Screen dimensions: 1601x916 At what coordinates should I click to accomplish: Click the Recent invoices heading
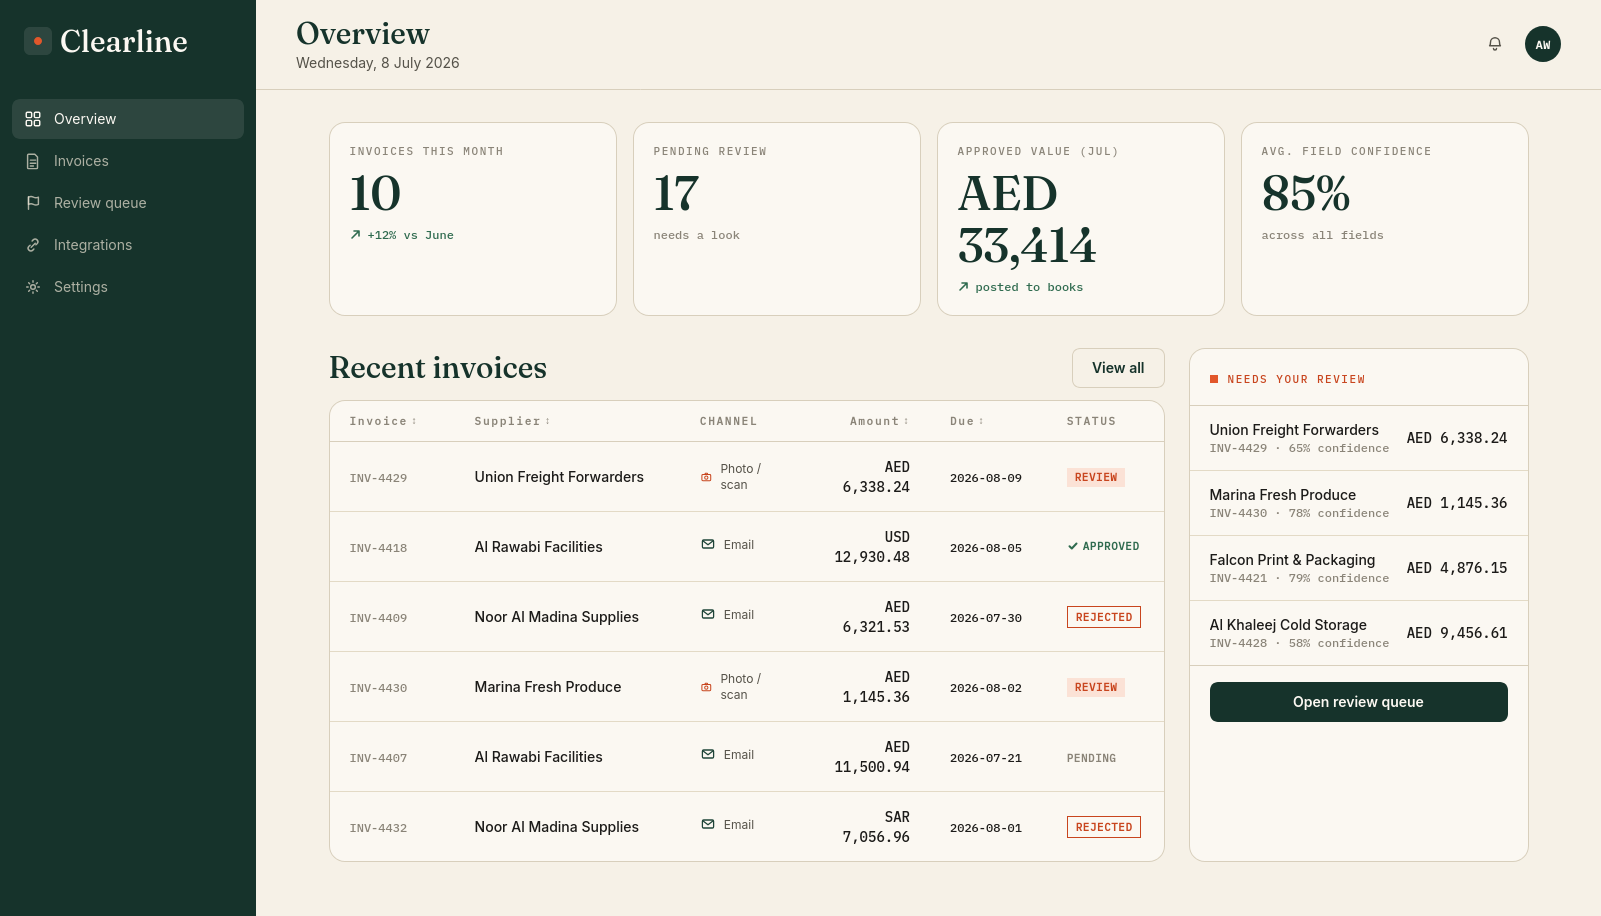point(438,368)
